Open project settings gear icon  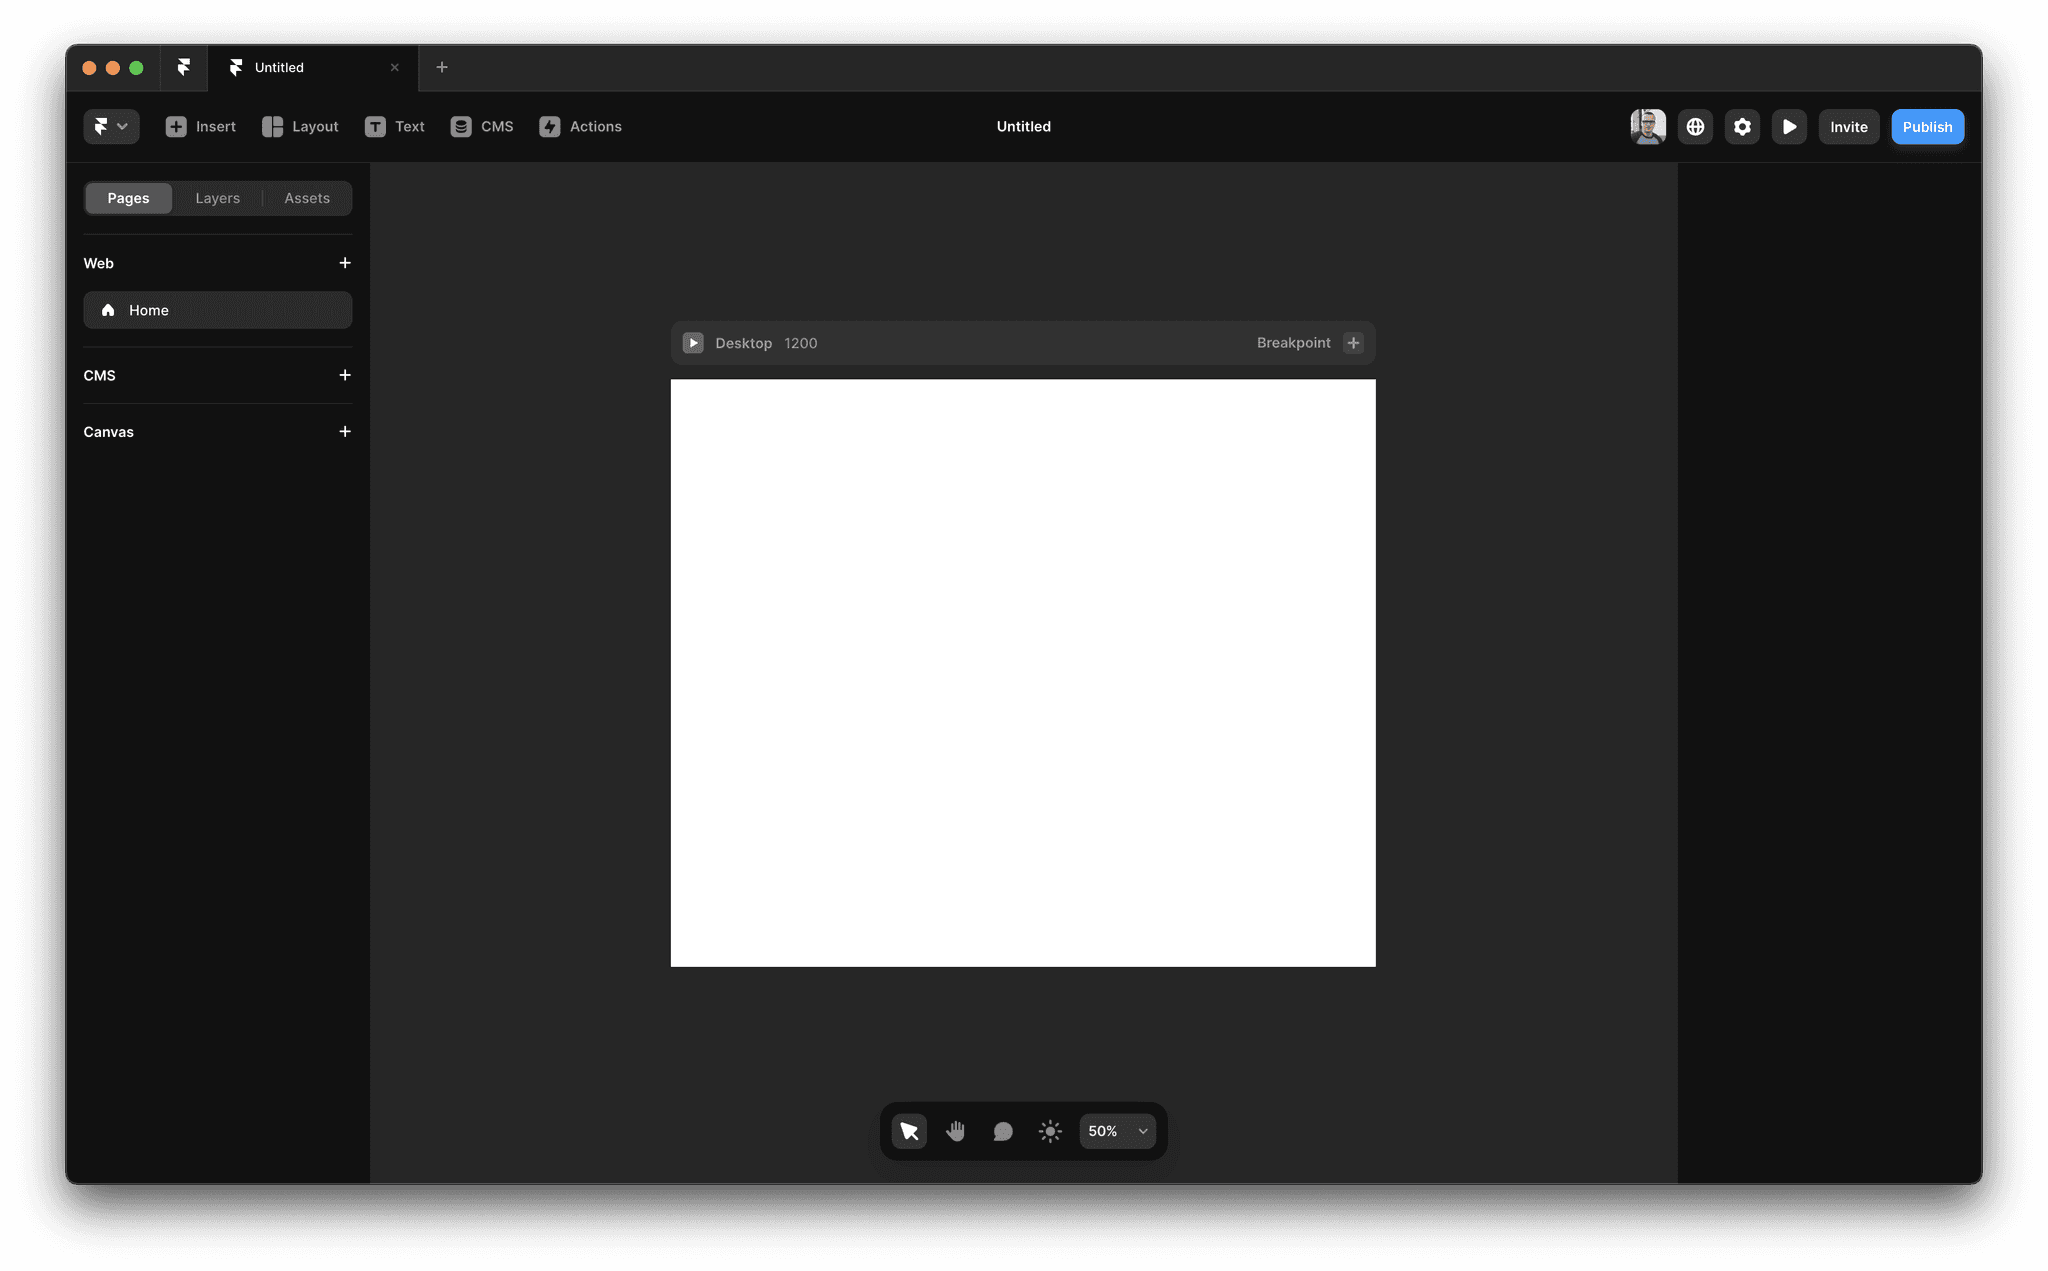(x=1742, y=127)
